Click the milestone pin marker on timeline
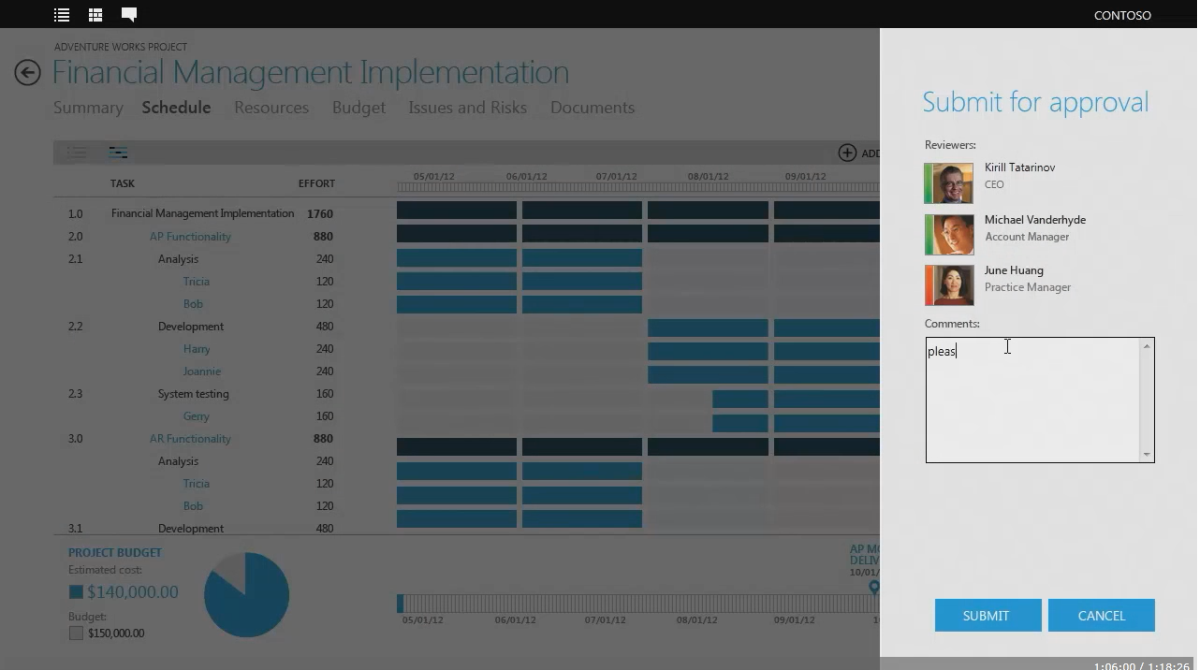 point(874,587)
